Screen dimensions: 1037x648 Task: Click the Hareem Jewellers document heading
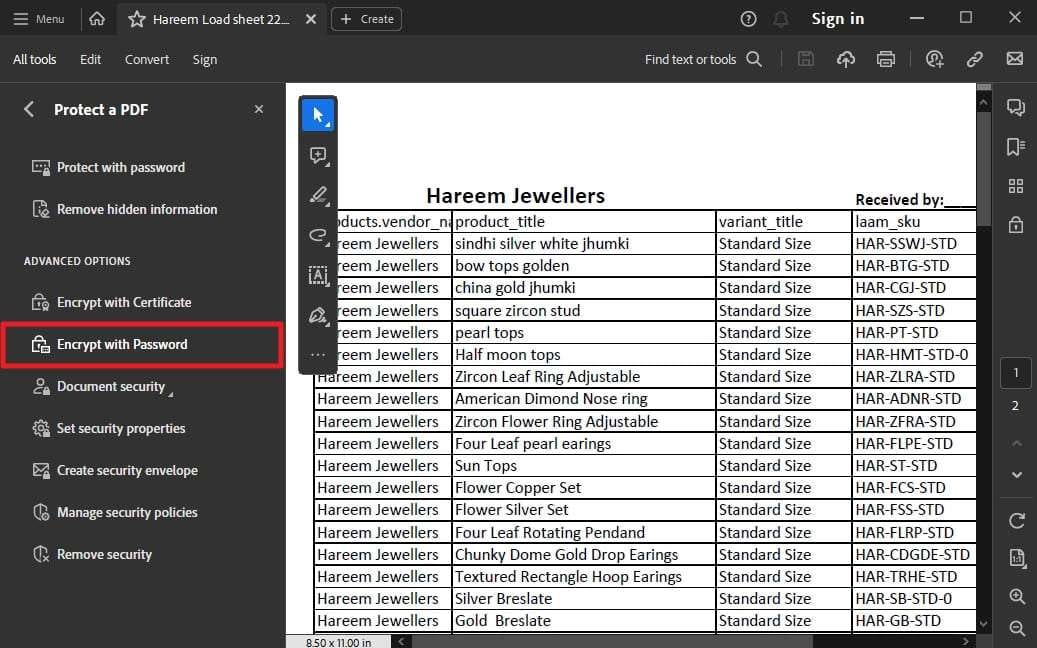(515, 196)
